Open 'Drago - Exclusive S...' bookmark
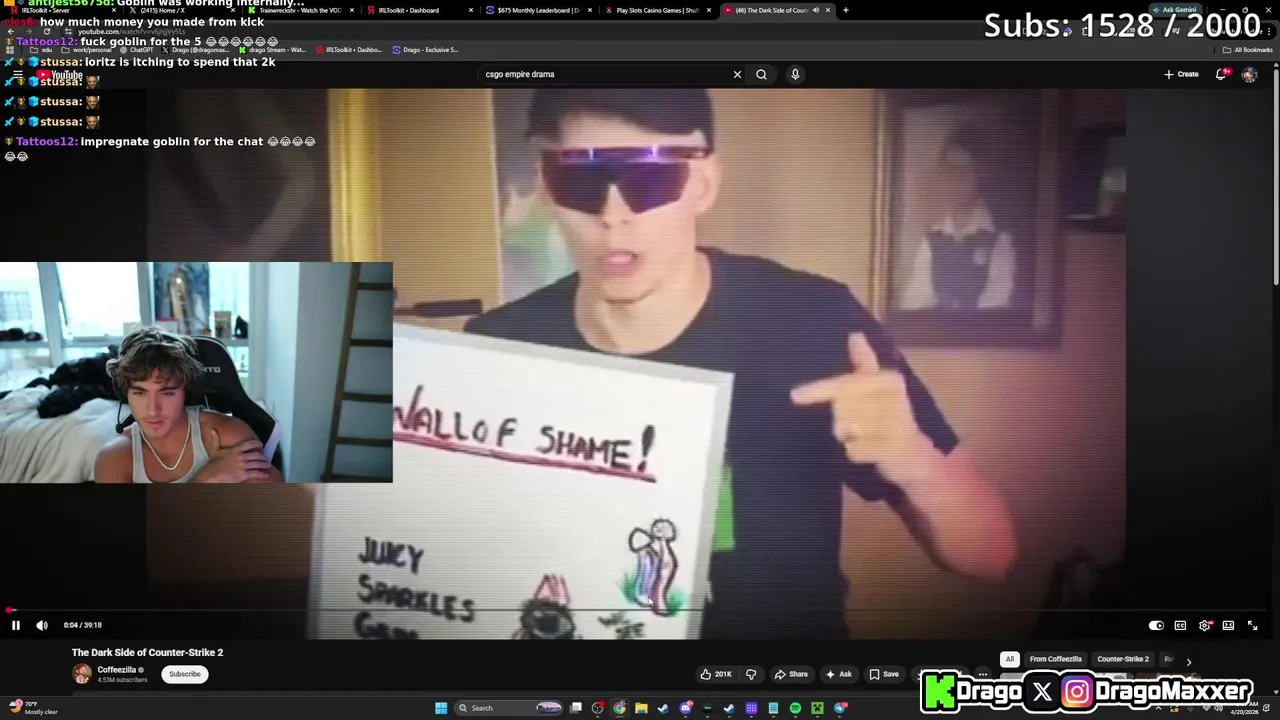 click(425, 50)
